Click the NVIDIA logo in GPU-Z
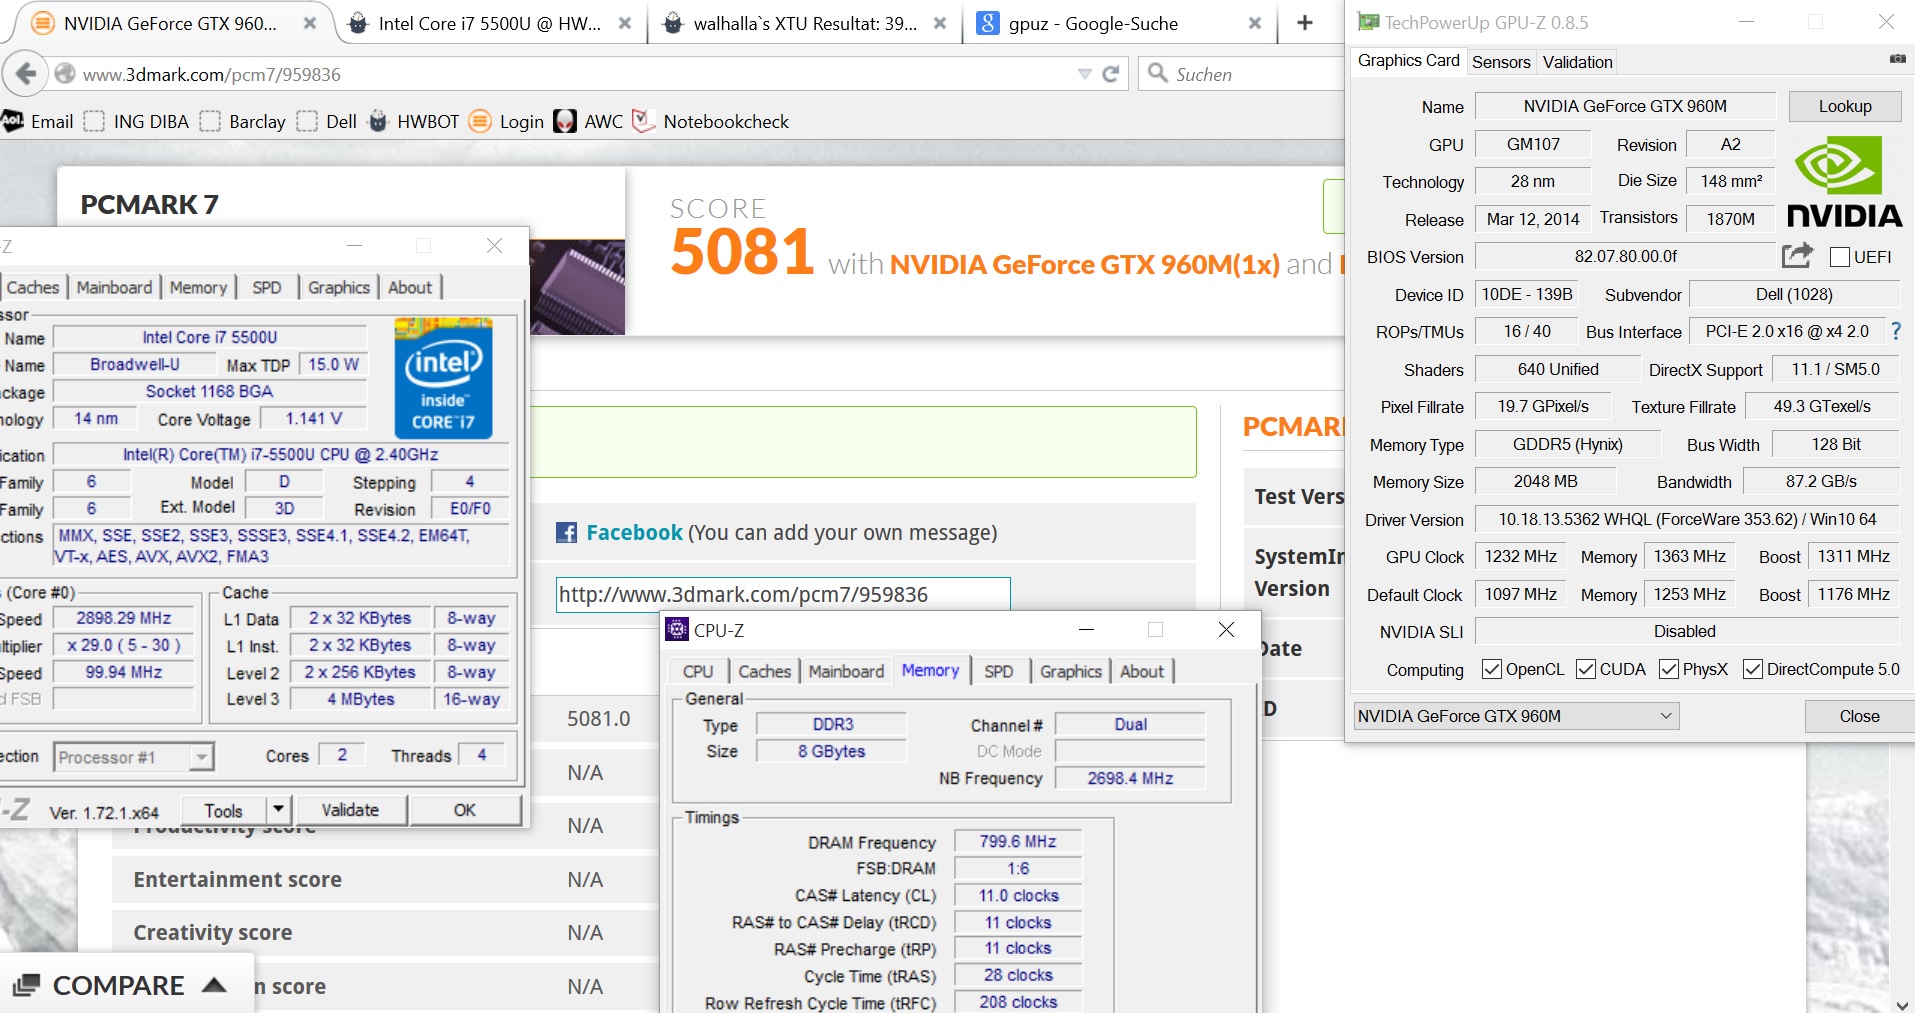 click(x=1844, y=182)
